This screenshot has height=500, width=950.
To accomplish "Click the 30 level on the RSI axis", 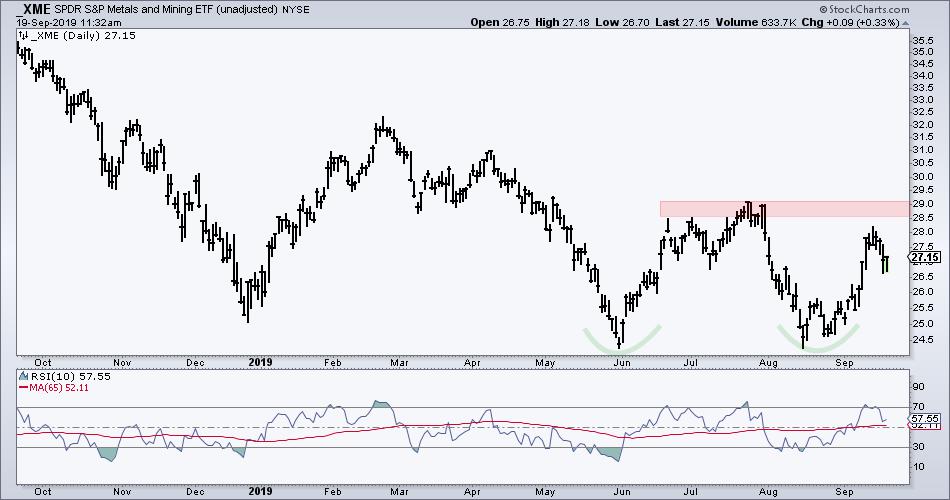I will pos(918,447).
